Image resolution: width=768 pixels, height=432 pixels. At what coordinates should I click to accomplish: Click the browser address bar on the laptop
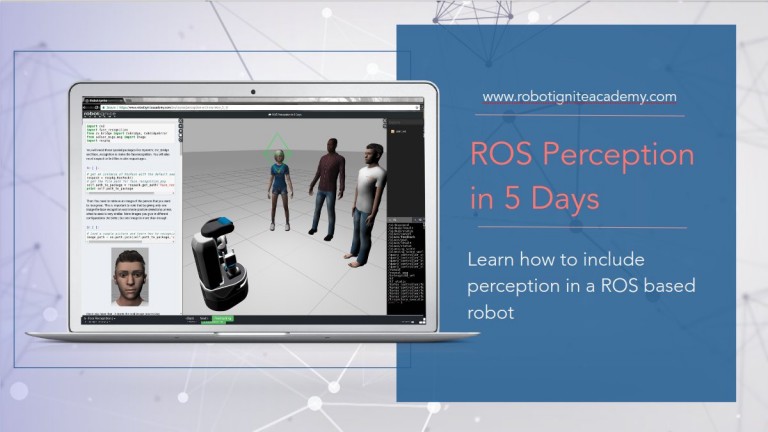click(260, 107)
